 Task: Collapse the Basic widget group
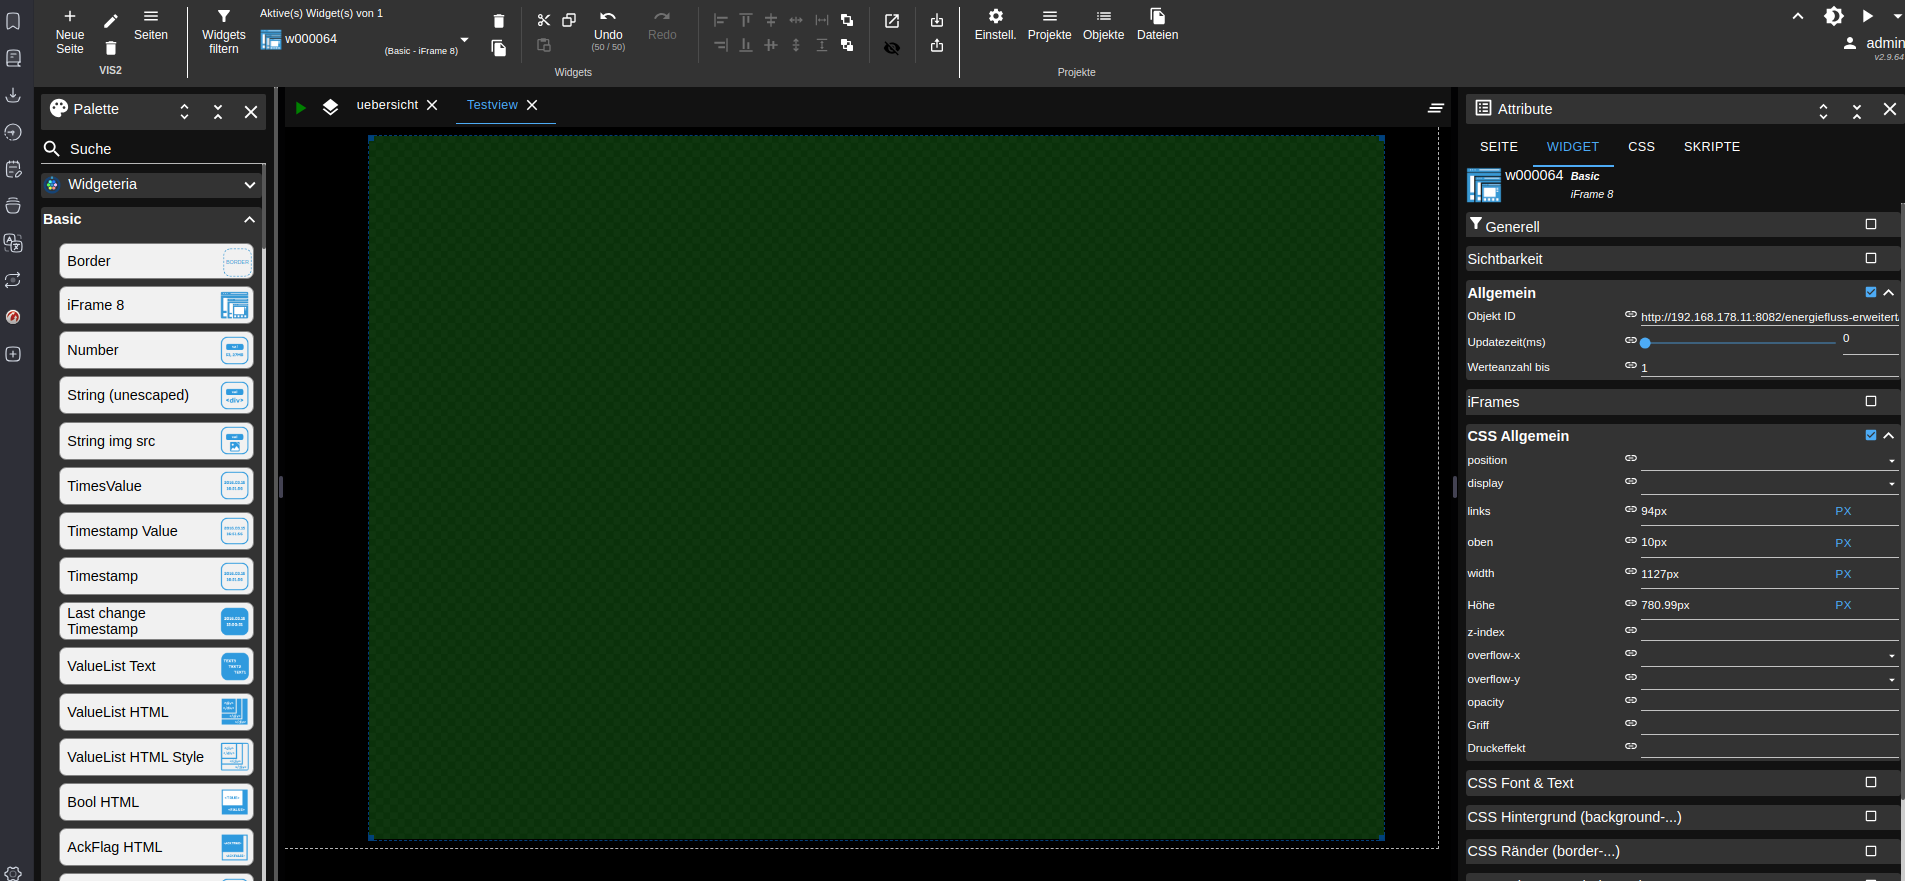pyautogui.click(x=250, y=219)
